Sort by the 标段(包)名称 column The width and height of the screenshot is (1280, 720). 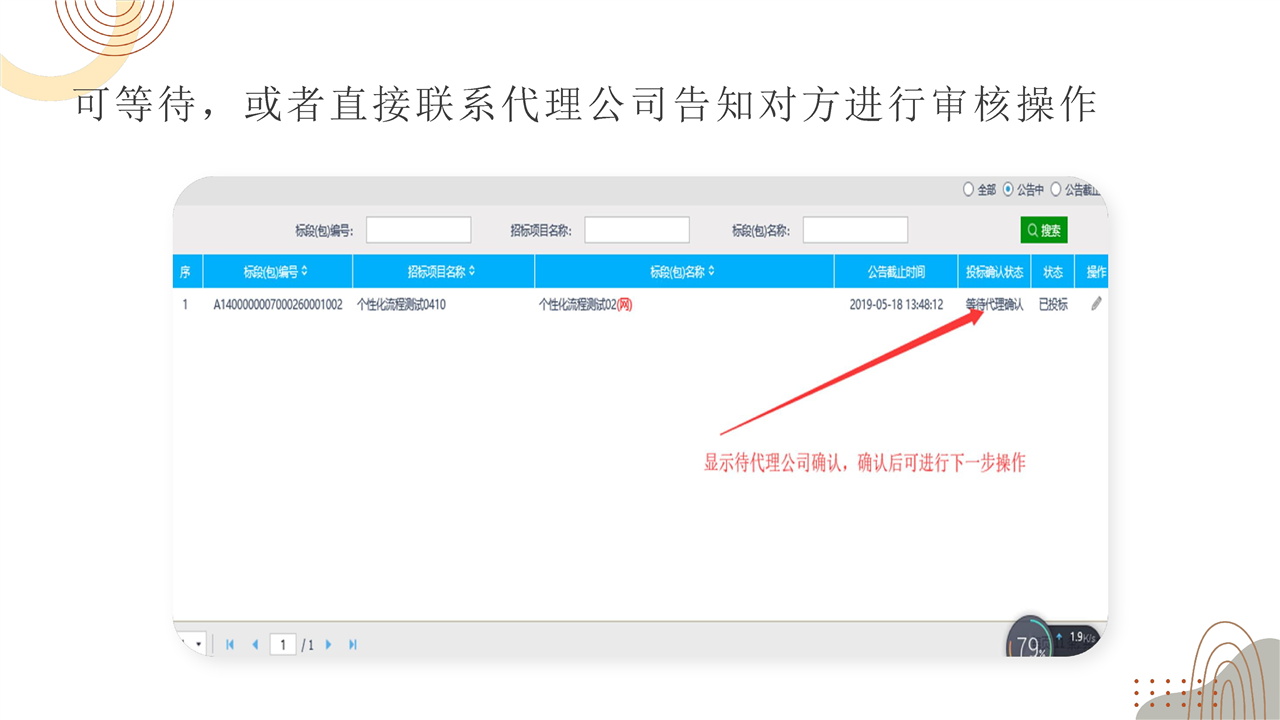[x=683, y=272]
